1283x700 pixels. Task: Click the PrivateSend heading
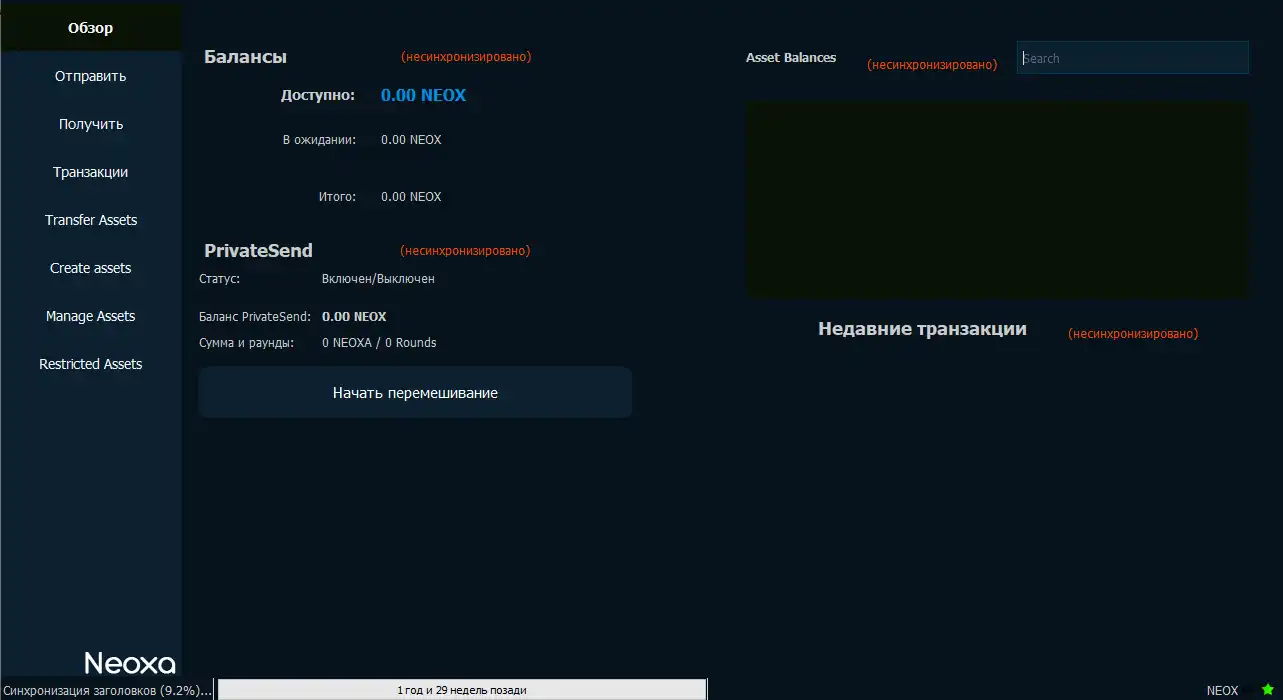(x=258, y=251)
